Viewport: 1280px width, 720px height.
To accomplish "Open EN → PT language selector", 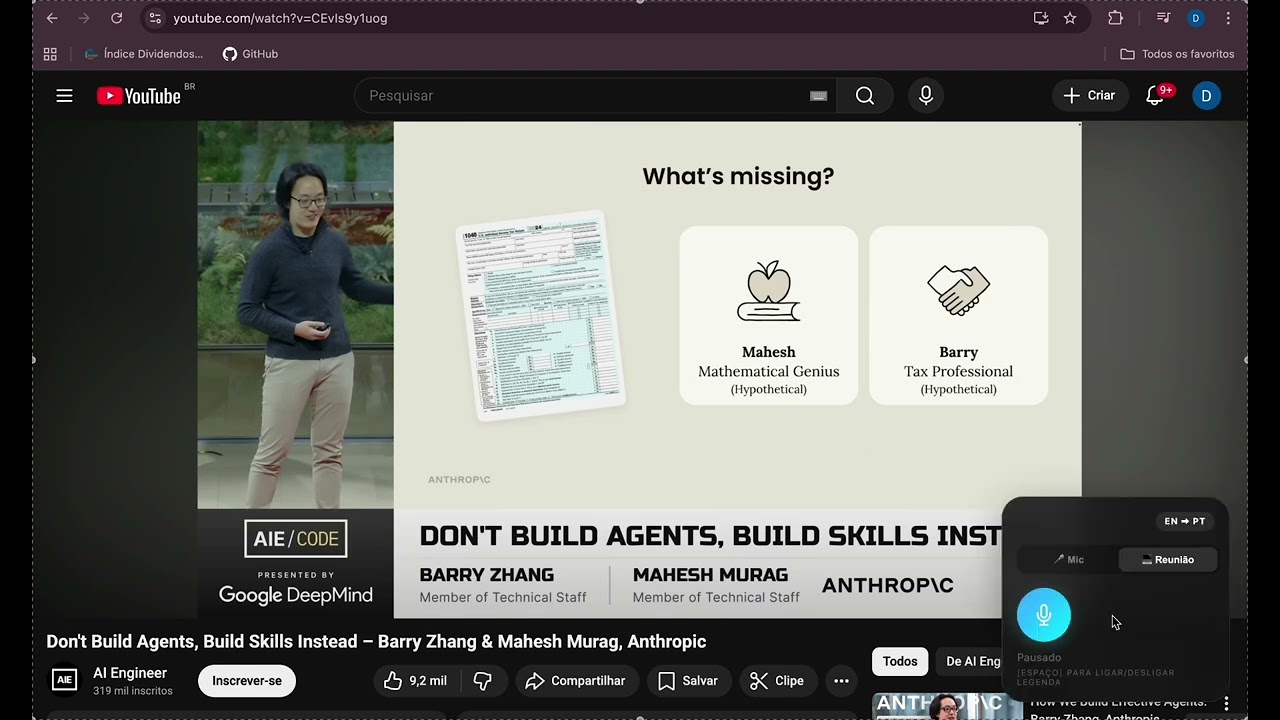I will coord(1184,521).
